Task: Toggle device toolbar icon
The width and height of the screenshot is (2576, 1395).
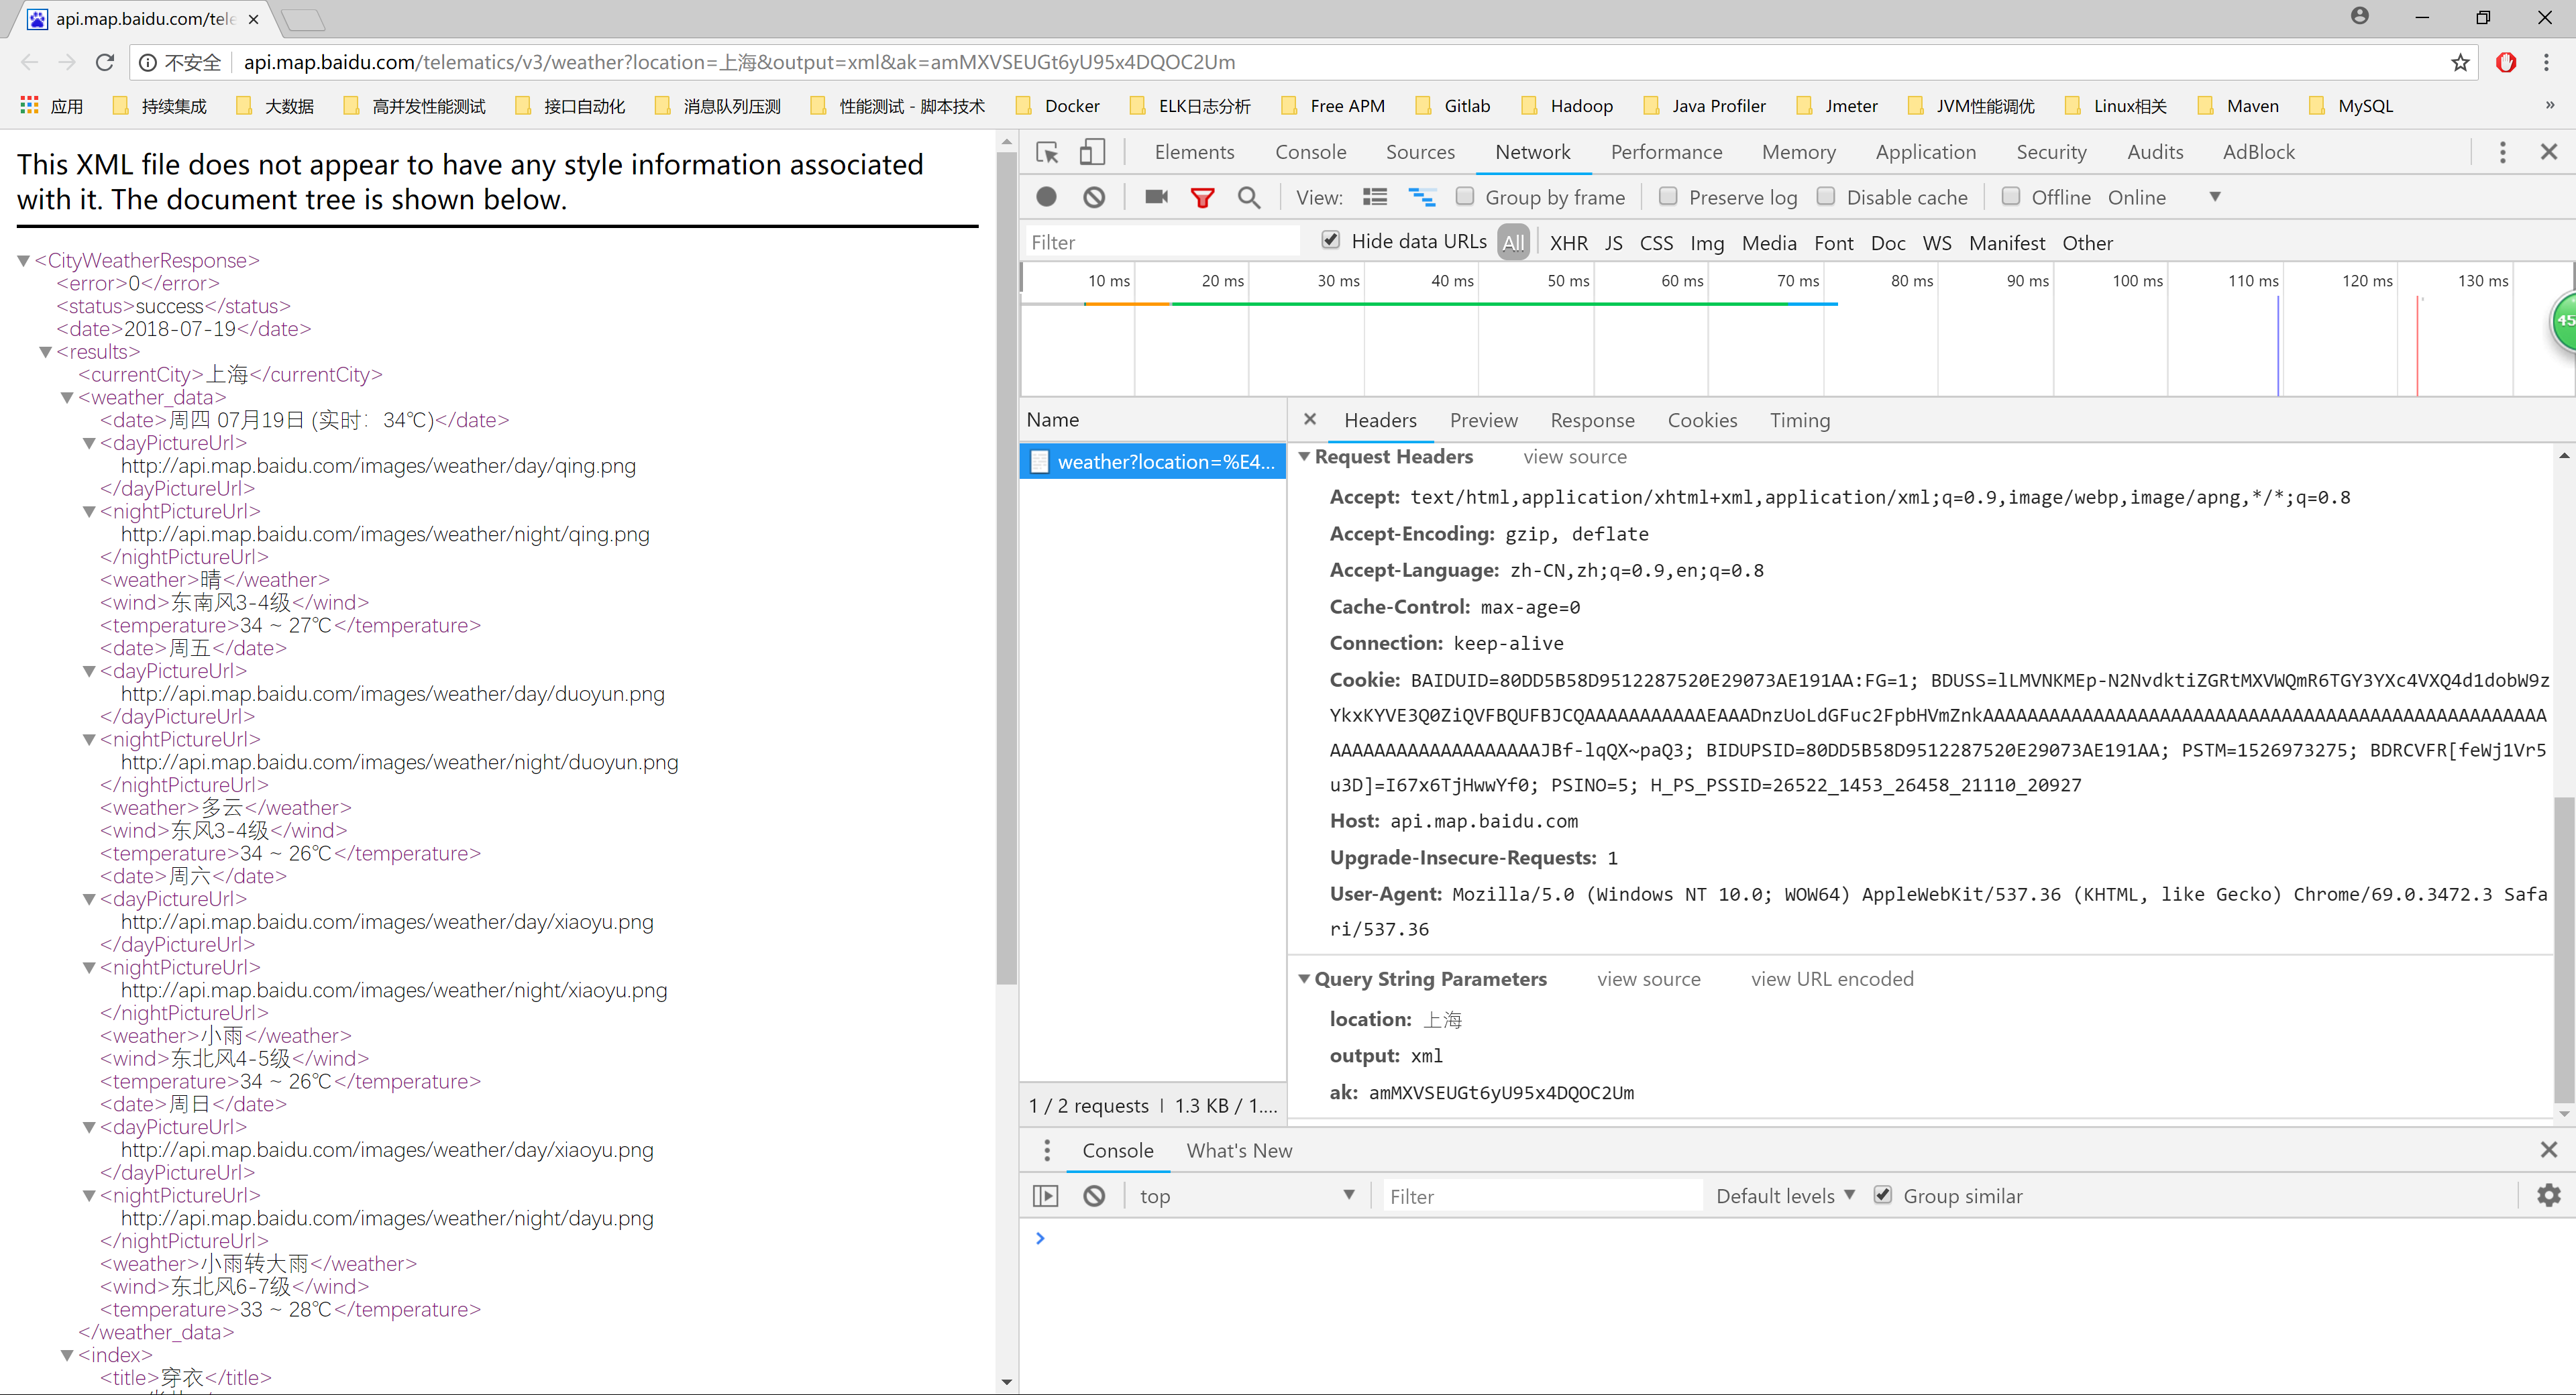Action: (1092, 152)
